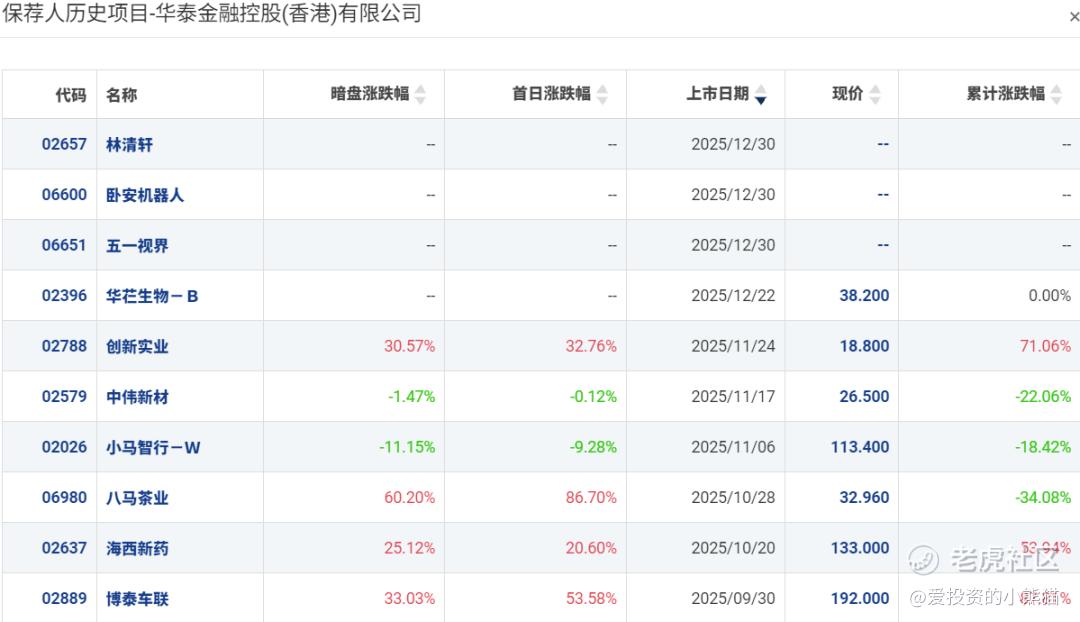Open stock code 06980
The image size is (1080, 622).
(64, 497)
